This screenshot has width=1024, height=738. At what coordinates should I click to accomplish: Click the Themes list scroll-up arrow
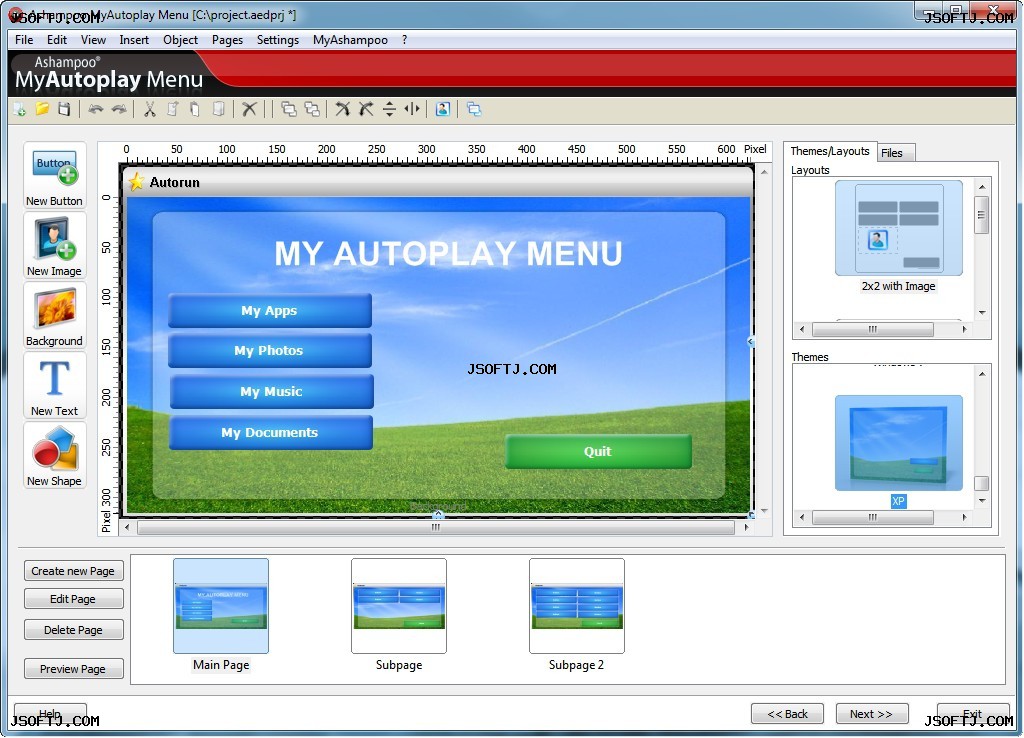[982, 374]
